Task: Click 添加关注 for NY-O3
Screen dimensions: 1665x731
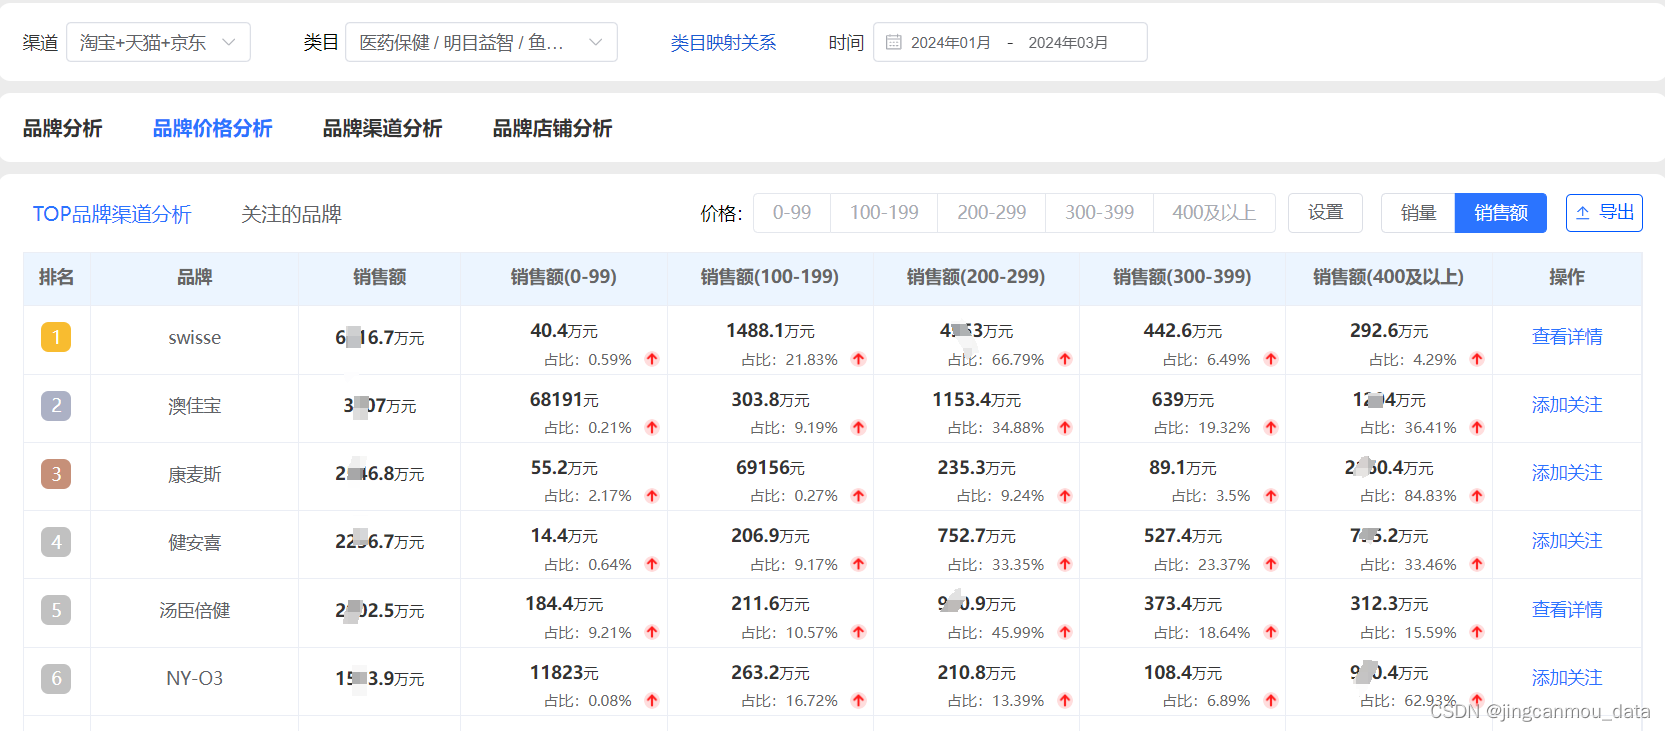Action: 1567,678
